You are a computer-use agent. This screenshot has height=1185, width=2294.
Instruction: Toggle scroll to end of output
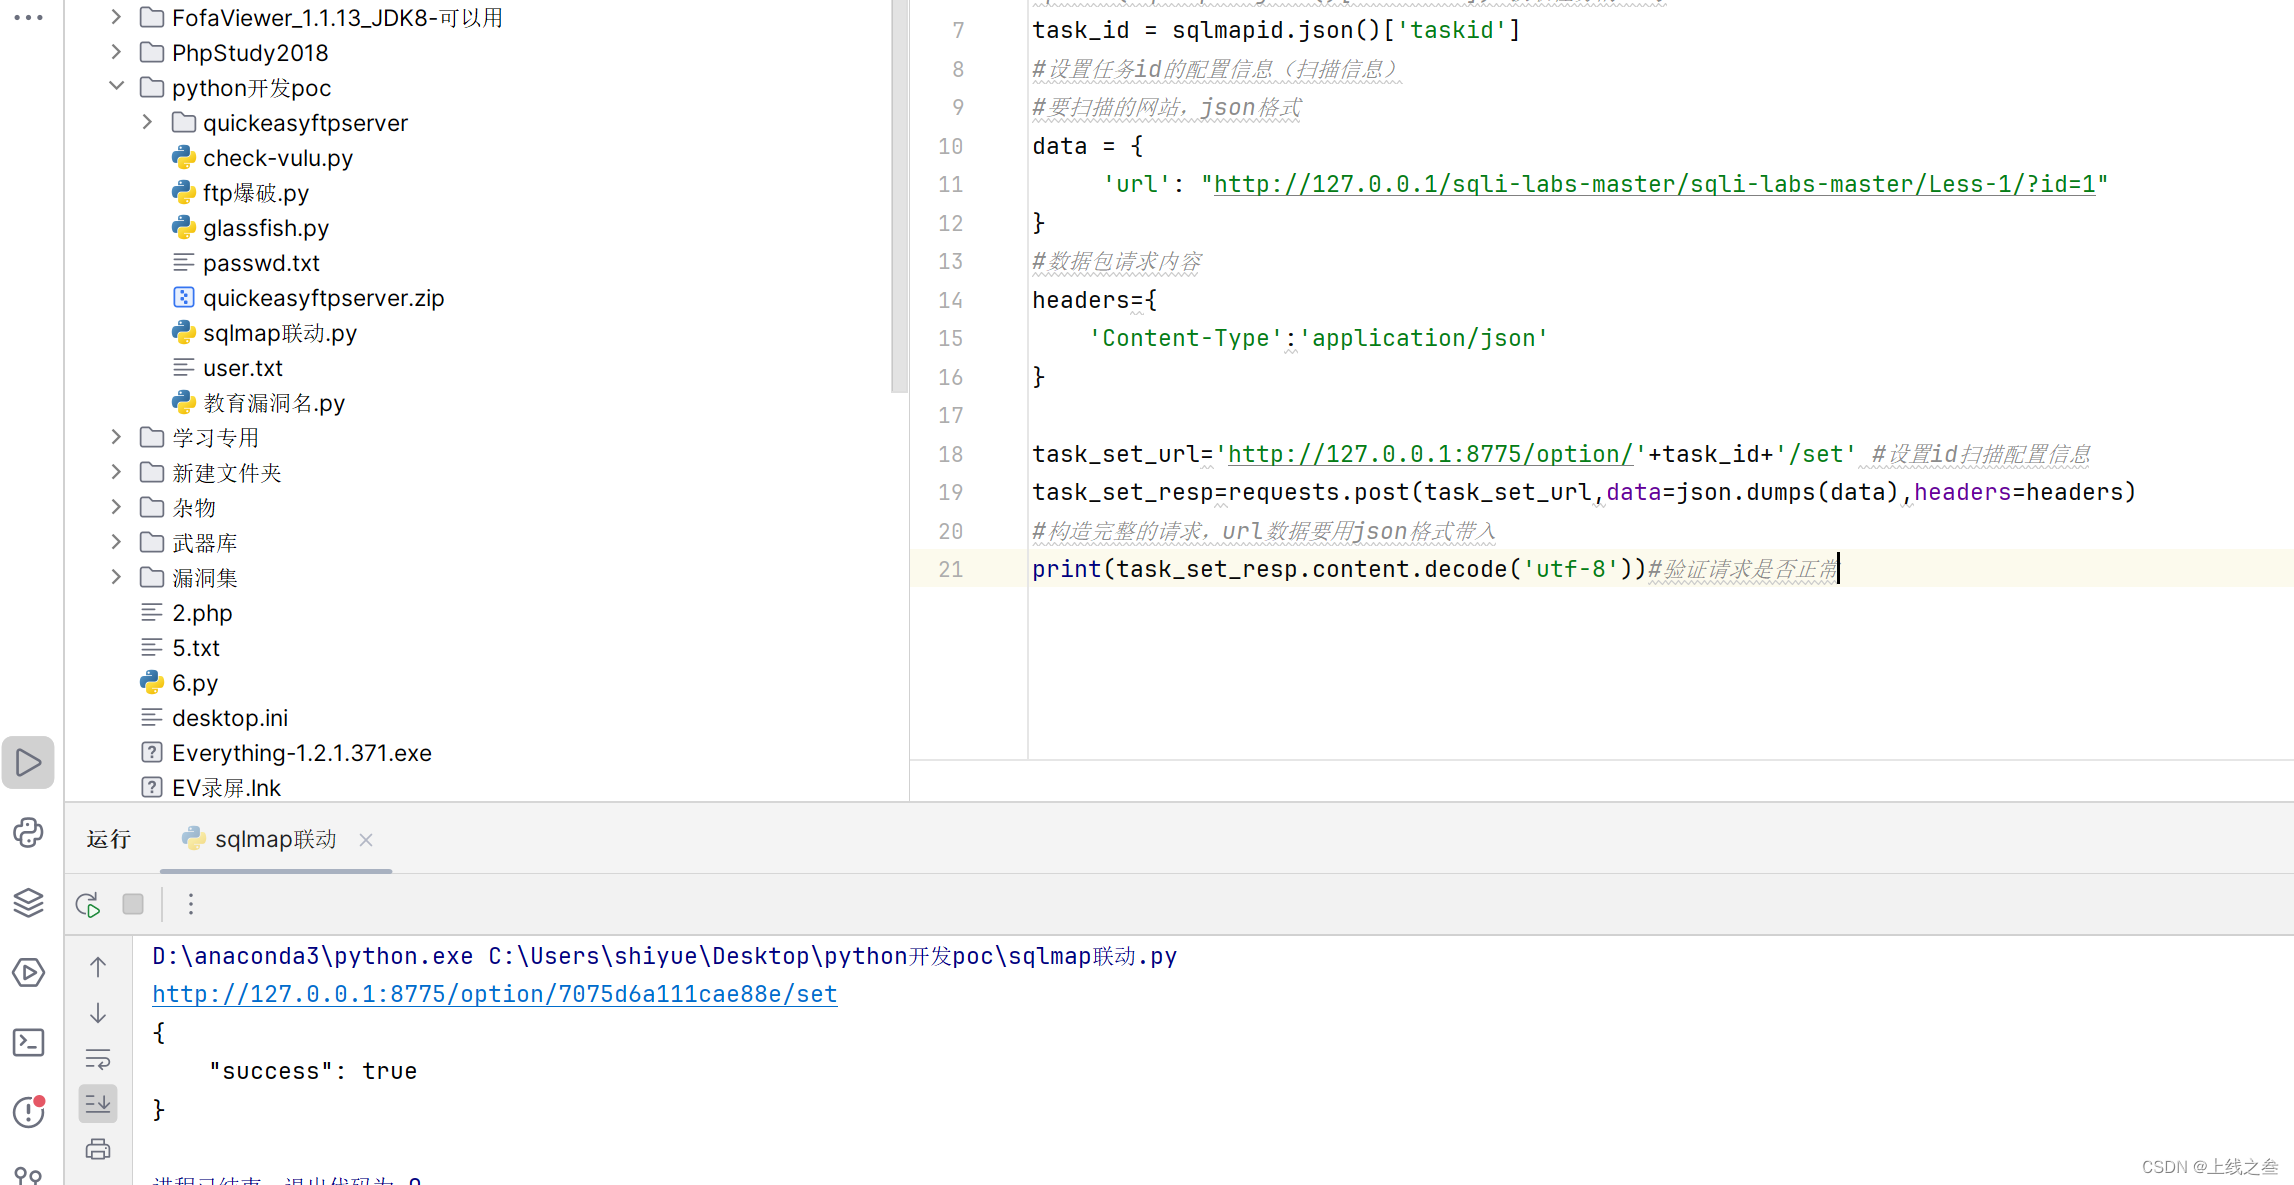[x=98, y=1104]
